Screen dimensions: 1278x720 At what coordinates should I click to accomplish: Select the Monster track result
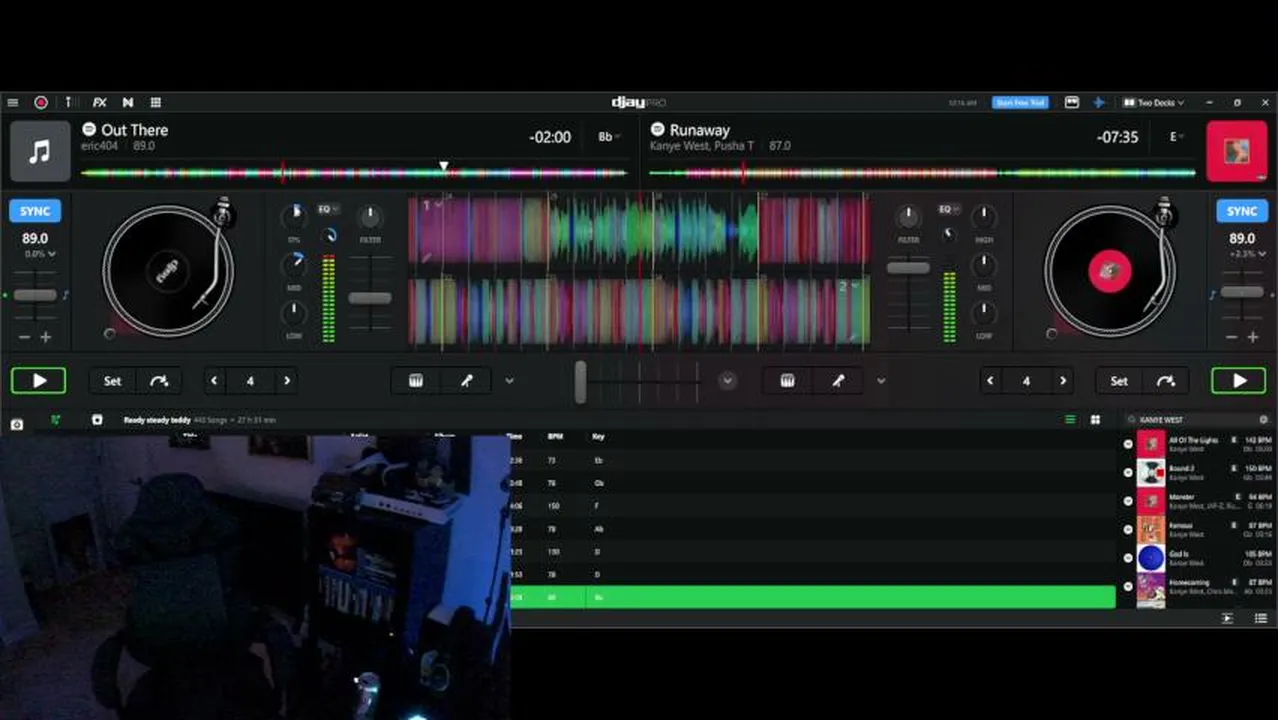point(1197,501)
